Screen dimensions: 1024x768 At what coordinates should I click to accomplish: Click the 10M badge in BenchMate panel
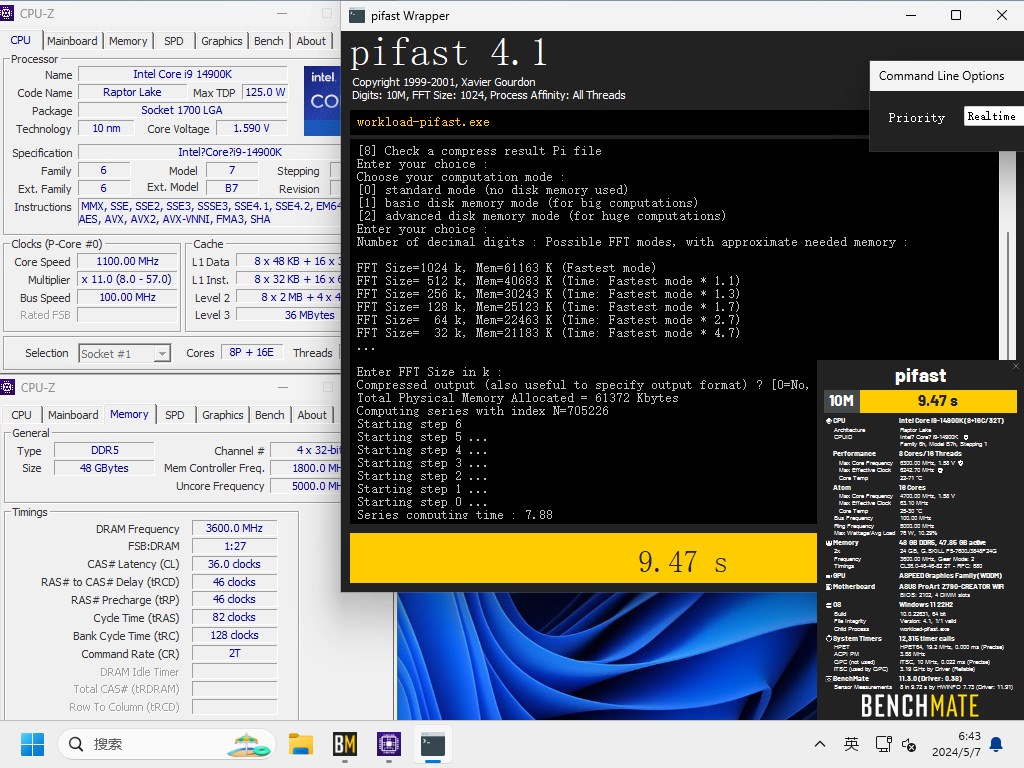841,400
